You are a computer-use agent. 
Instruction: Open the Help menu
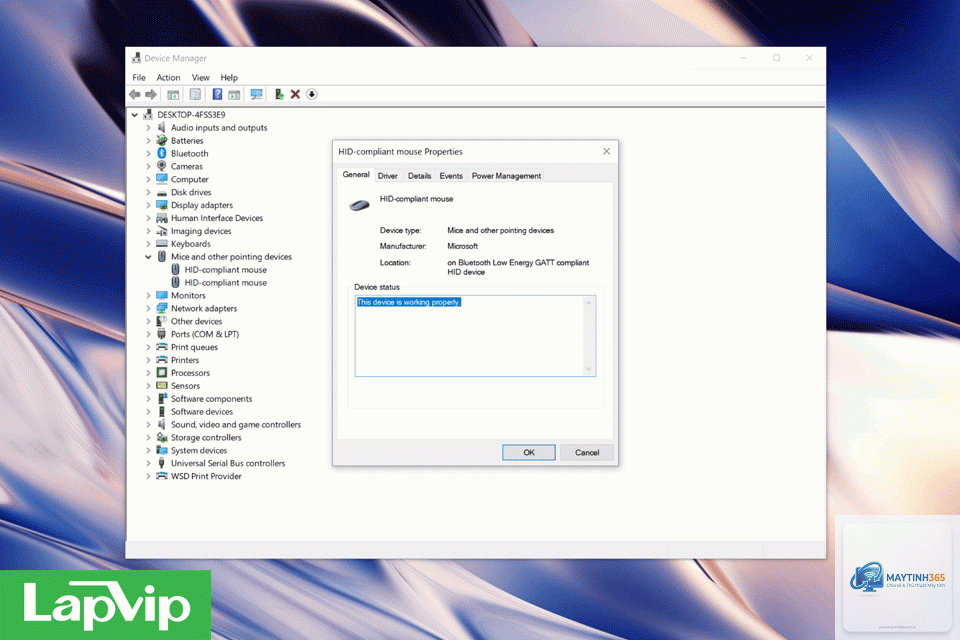229,78
